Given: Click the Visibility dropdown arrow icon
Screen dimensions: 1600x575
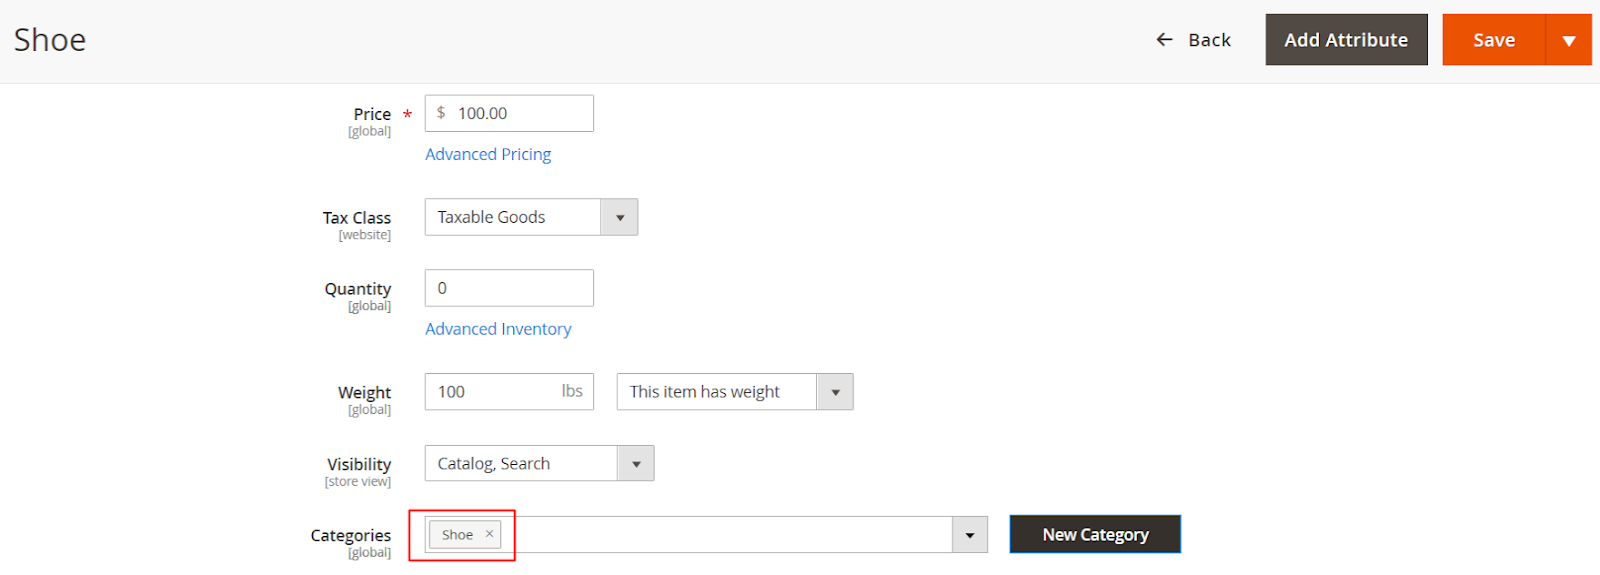Looking at the screenshot, I should (x=636, y=464).
